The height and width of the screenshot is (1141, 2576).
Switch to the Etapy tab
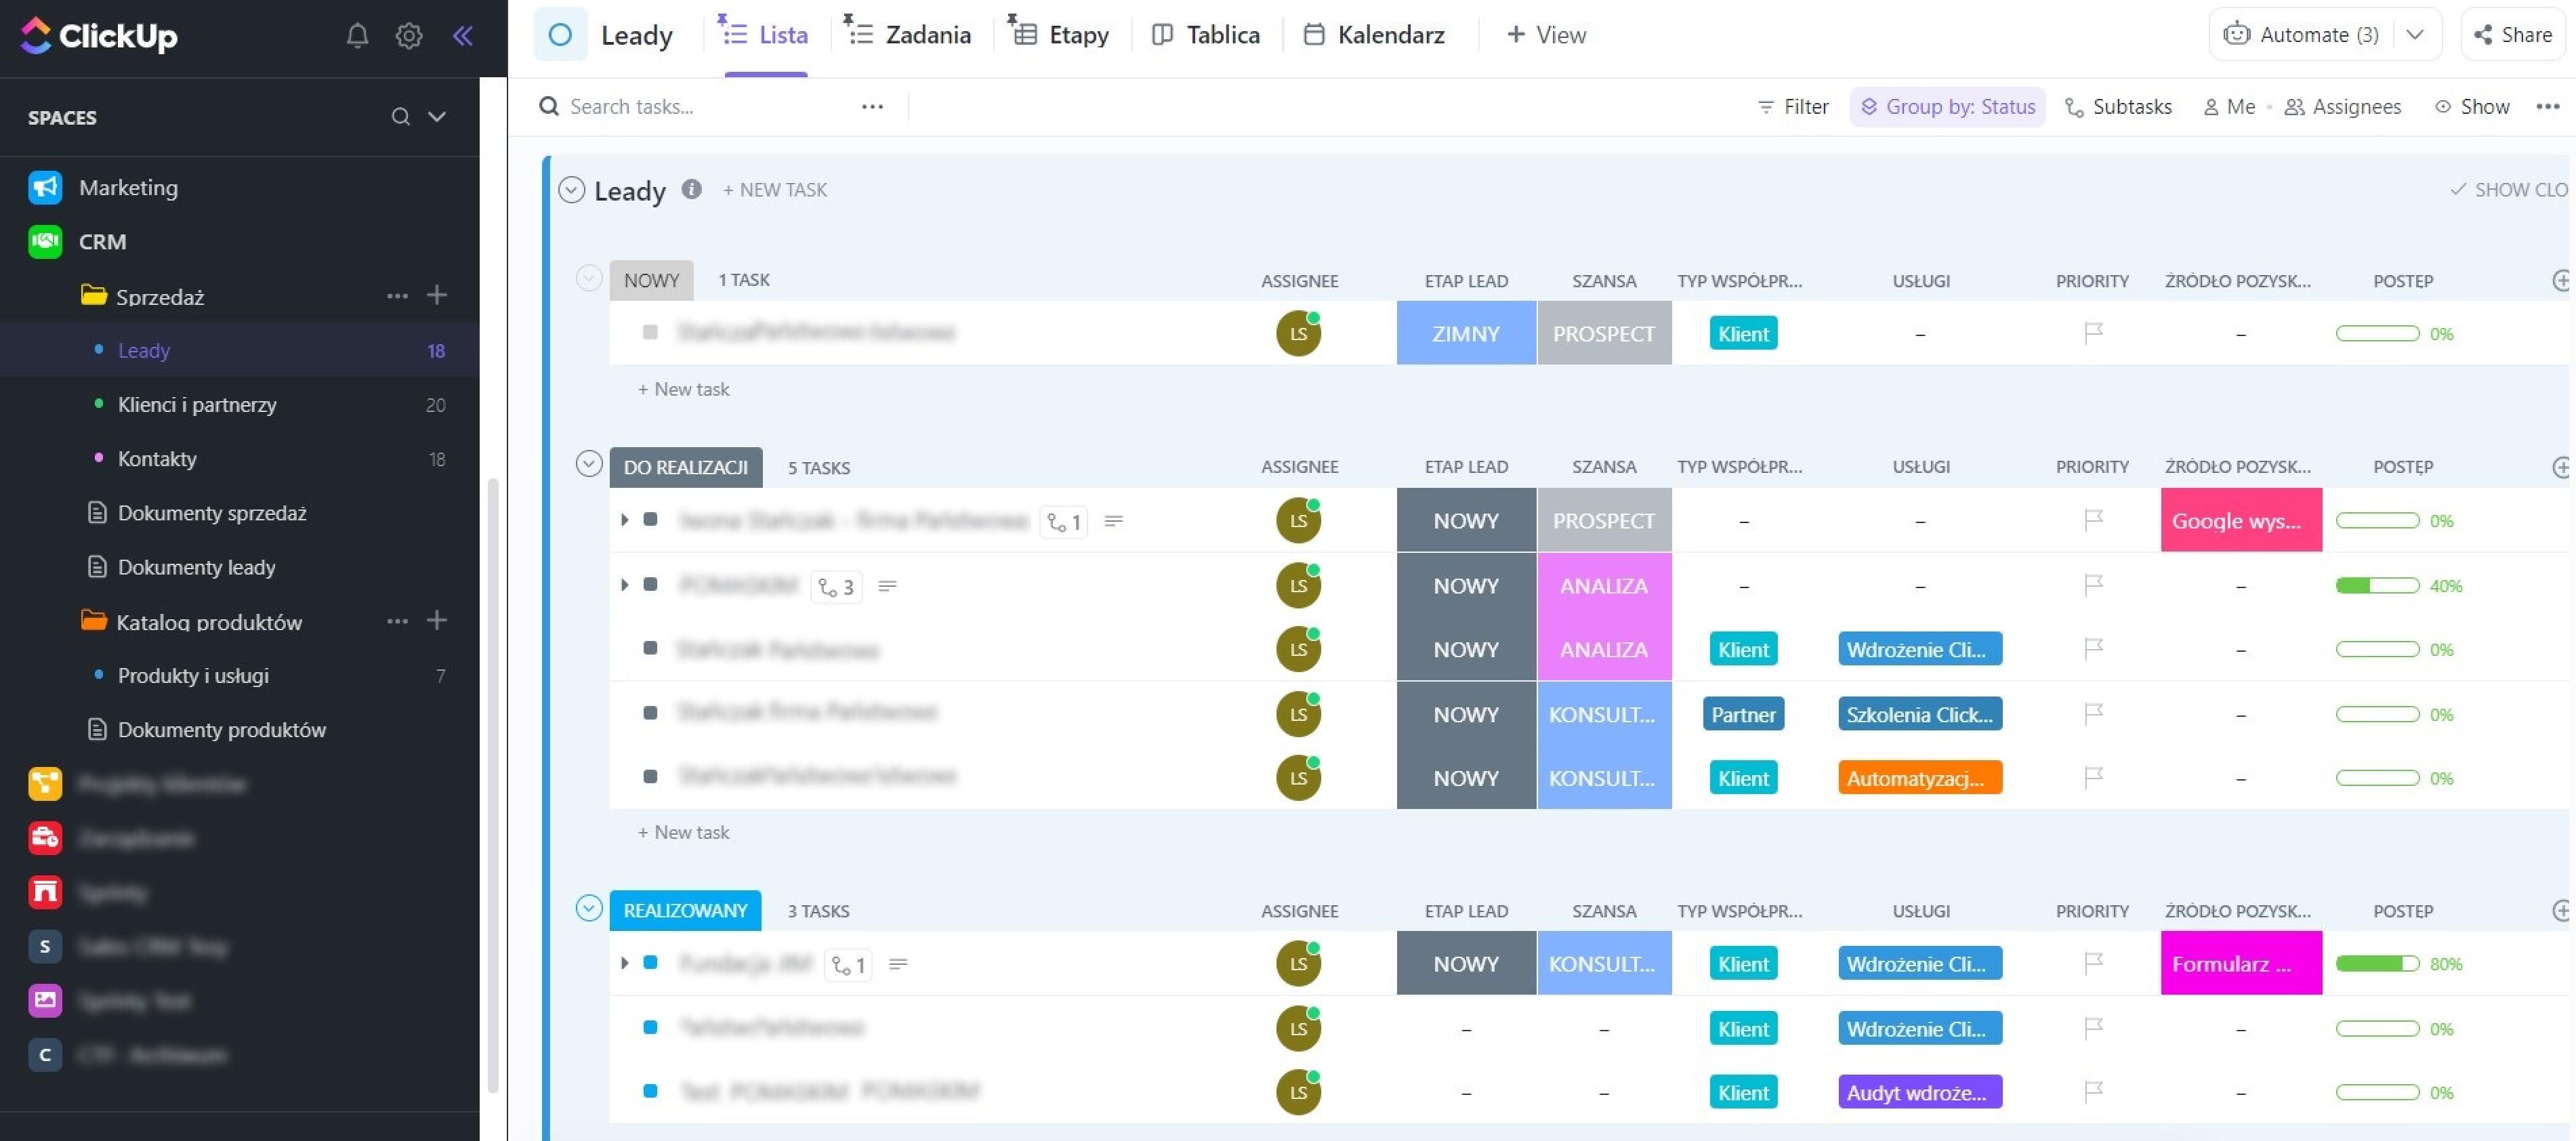coord(1060,35)
